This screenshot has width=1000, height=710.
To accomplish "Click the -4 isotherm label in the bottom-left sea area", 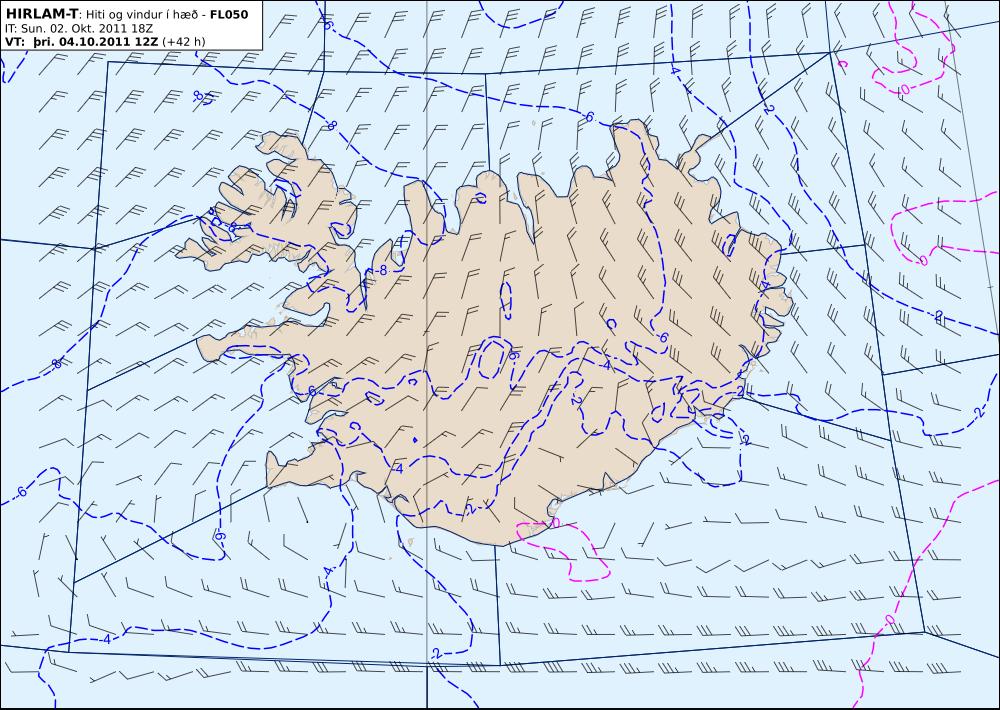I will click(107, 639).
